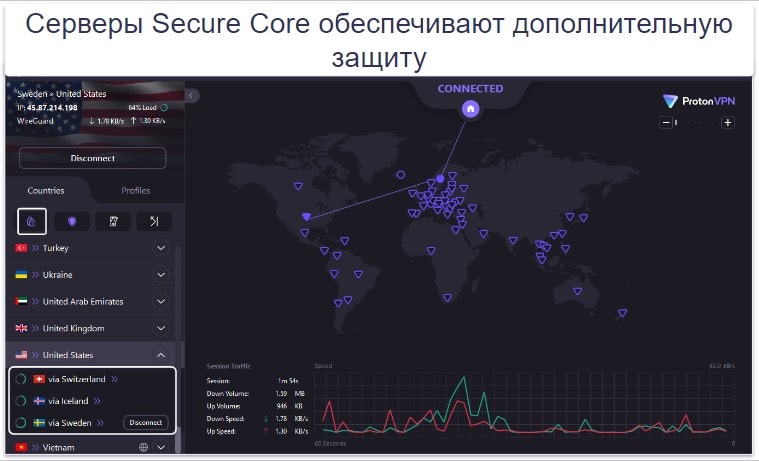Switch to the Profiles tab
Screen dimensions: 759x461
pyautogui.click(x=136, y=191)
